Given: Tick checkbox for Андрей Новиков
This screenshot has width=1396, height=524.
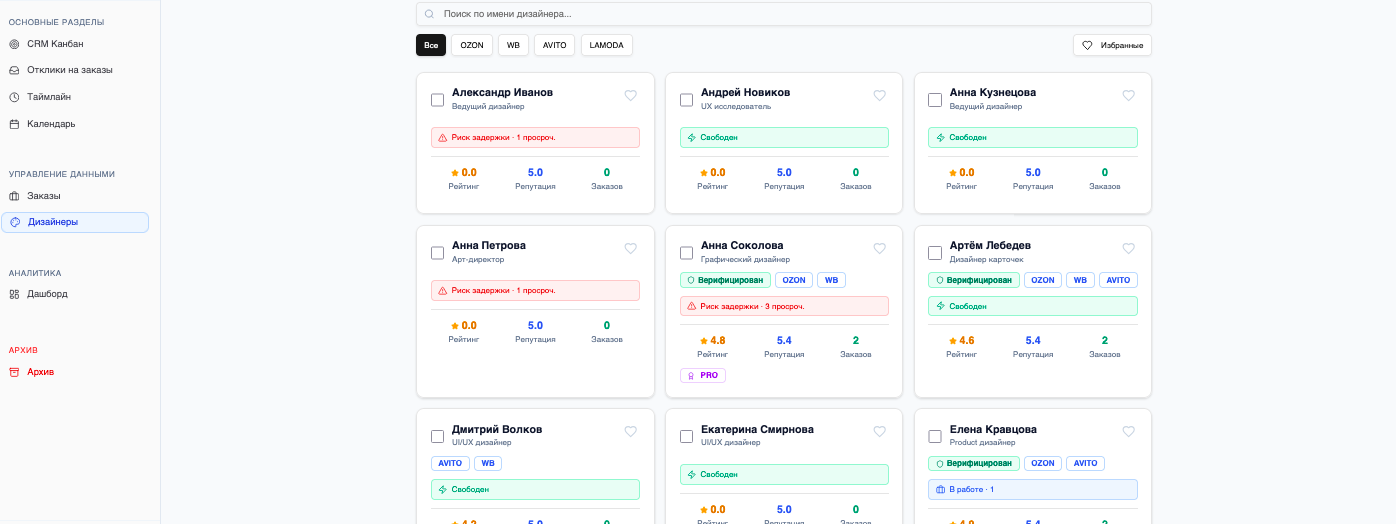Looking at the screenshot, I should click(686, 100).
